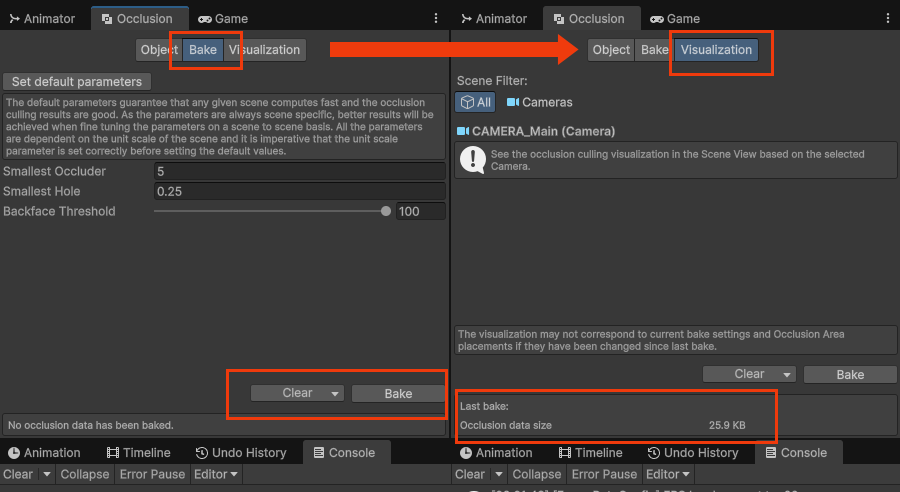Viewport: 900px width, 492px height.
Task: Expand the Clear dropdown beside Bake in left panel
Action: (335, 393)
